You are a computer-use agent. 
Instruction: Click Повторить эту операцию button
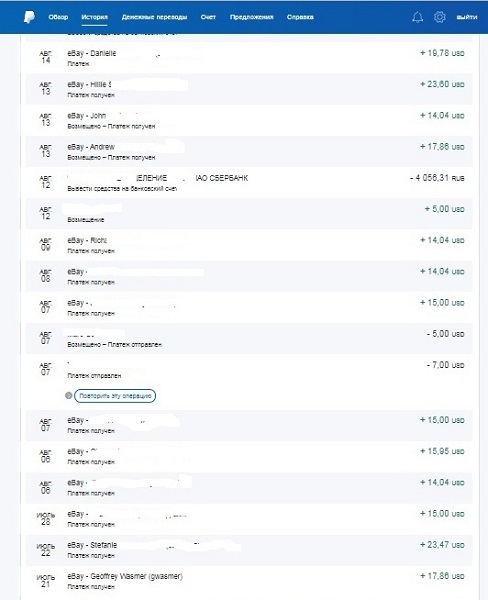(115, 396)
